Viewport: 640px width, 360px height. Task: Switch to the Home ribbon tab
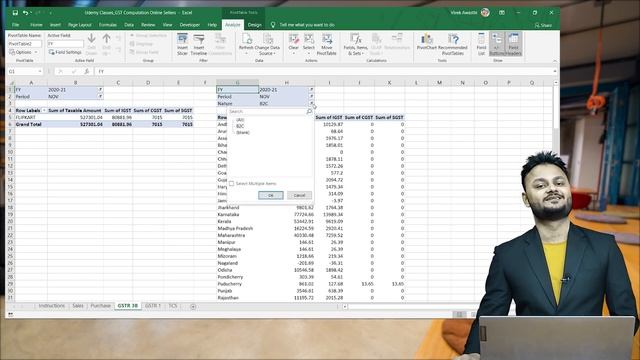(x=36, y=25)
